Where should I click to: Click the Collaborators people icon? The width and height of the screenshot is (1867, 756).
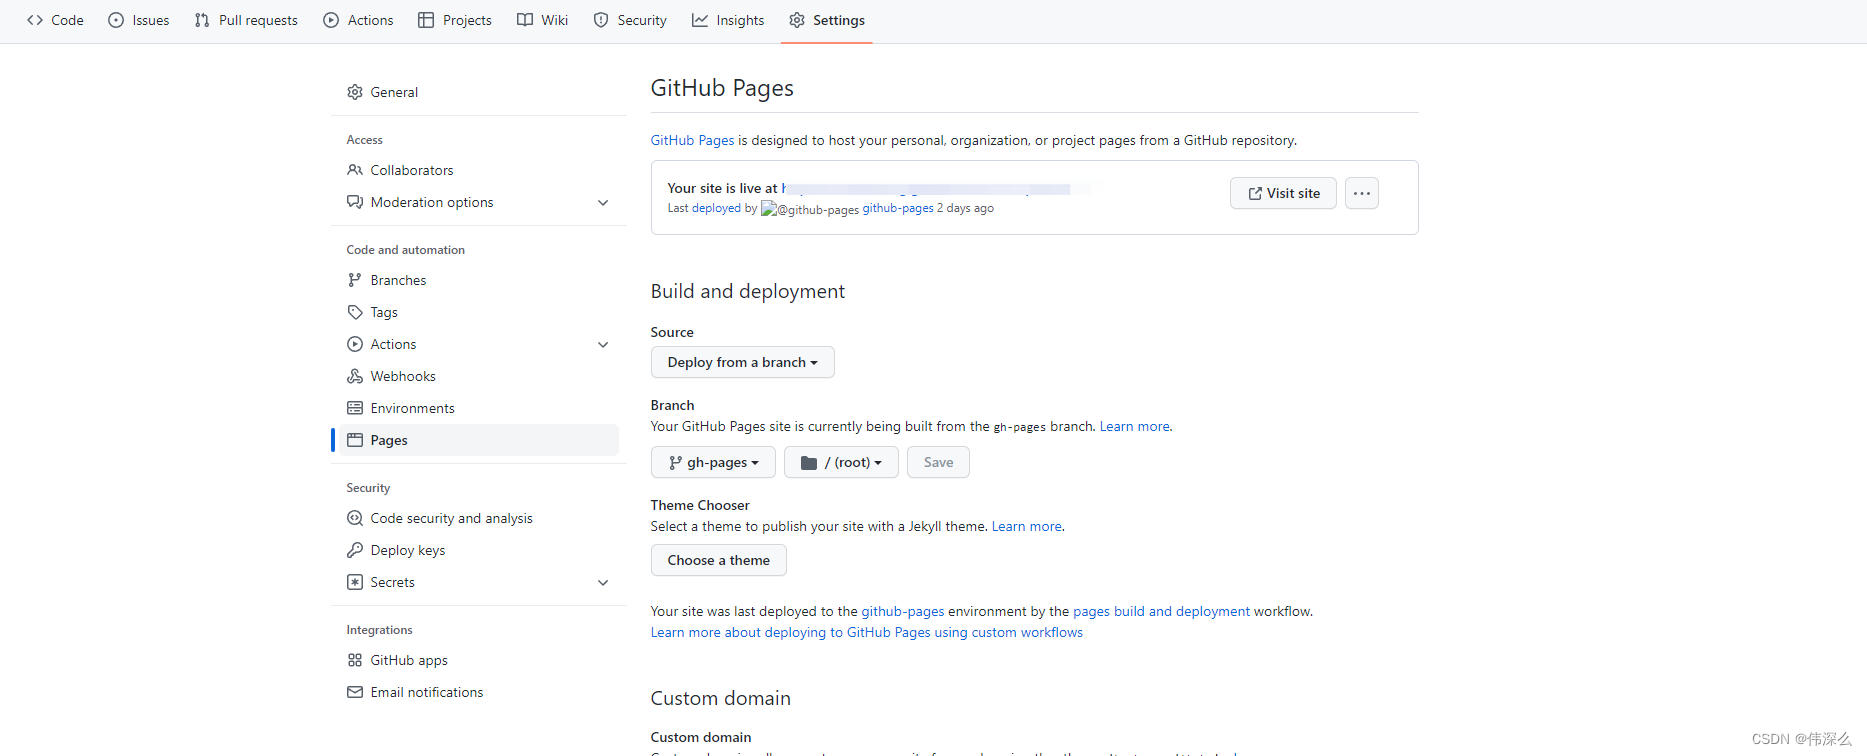355,170
